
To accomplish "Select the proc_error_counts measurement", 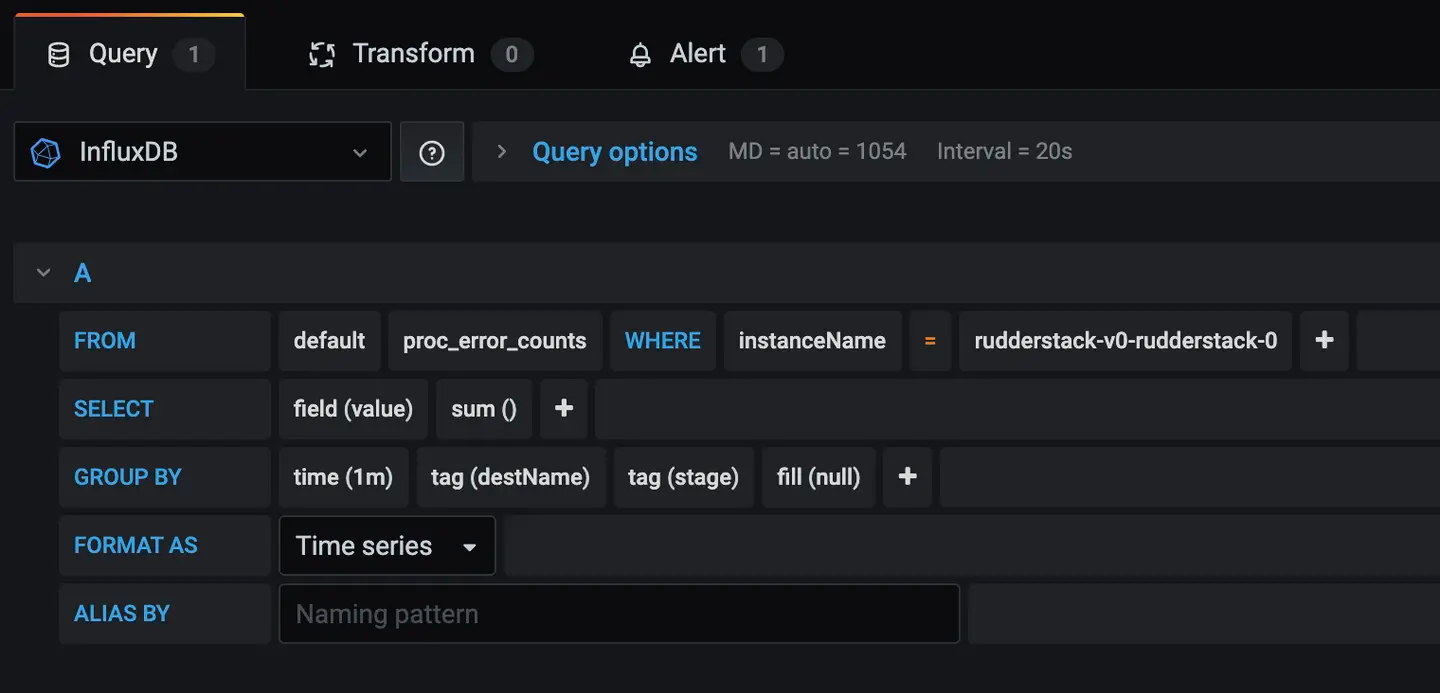I will (x=494, y=340).
